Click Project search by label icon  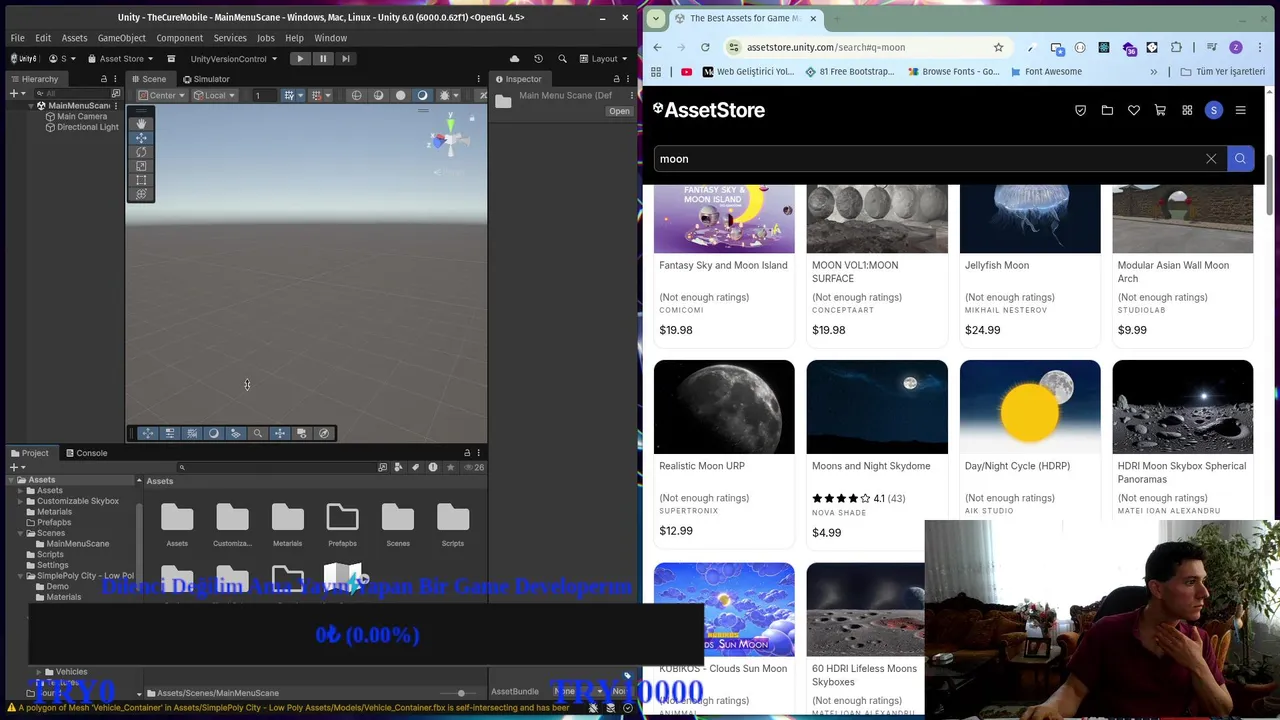coord(416,467)
